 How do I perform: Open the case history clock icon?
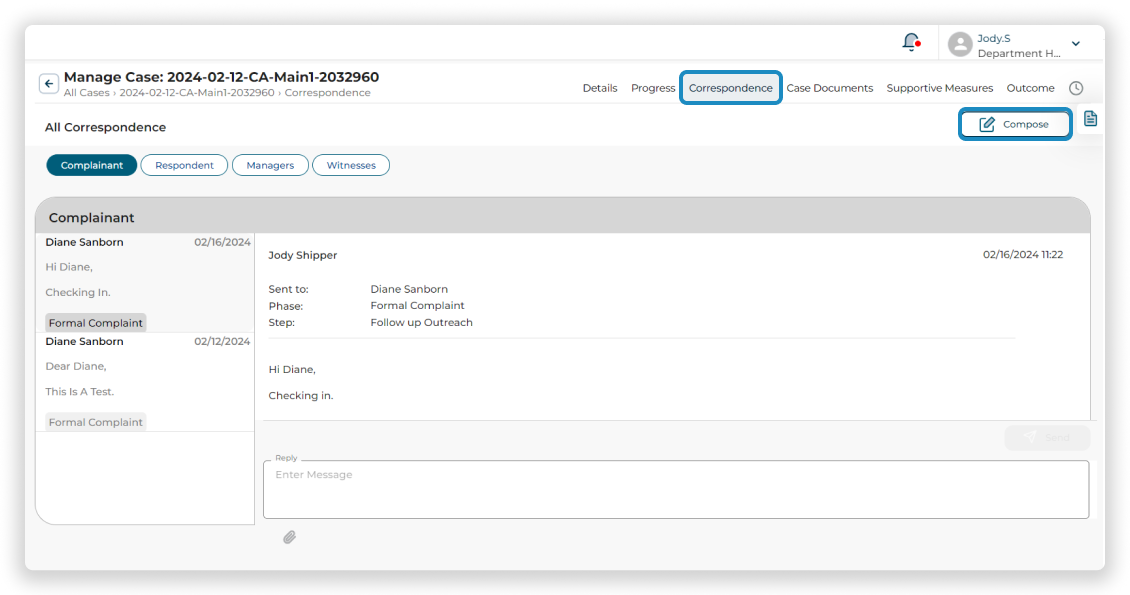pyautogui.click(x=1076, y=88)
